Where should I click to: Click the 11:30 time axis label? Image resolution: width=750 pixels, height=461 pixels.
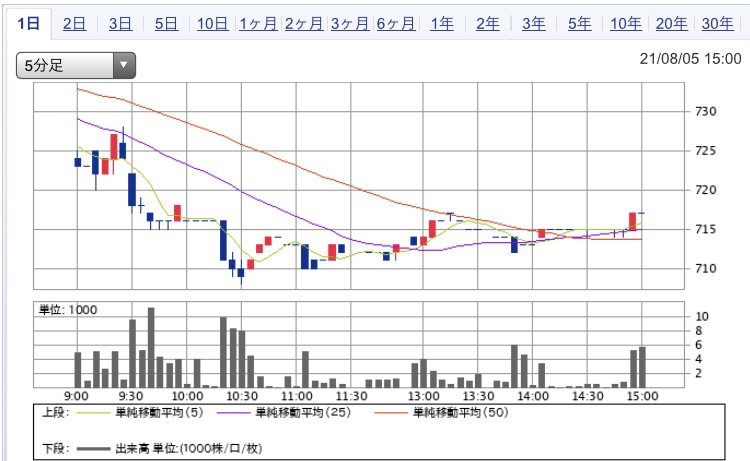tap(351, 396)
